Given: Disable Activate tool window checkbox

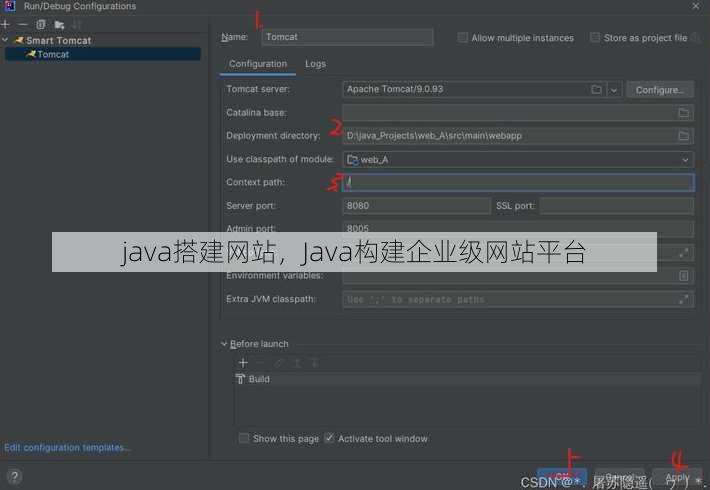Looking at the screenshot, I should [329, 438].
